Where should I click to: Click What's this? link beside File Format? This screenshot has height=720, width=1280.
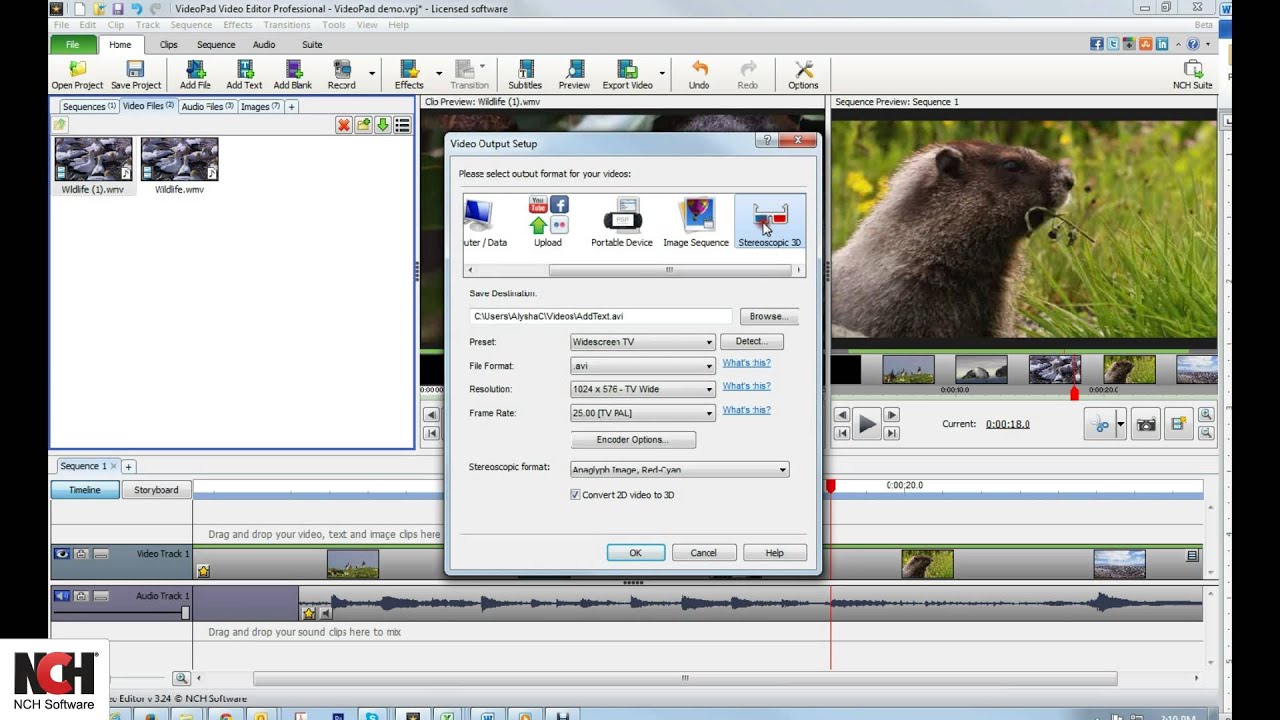747,363
